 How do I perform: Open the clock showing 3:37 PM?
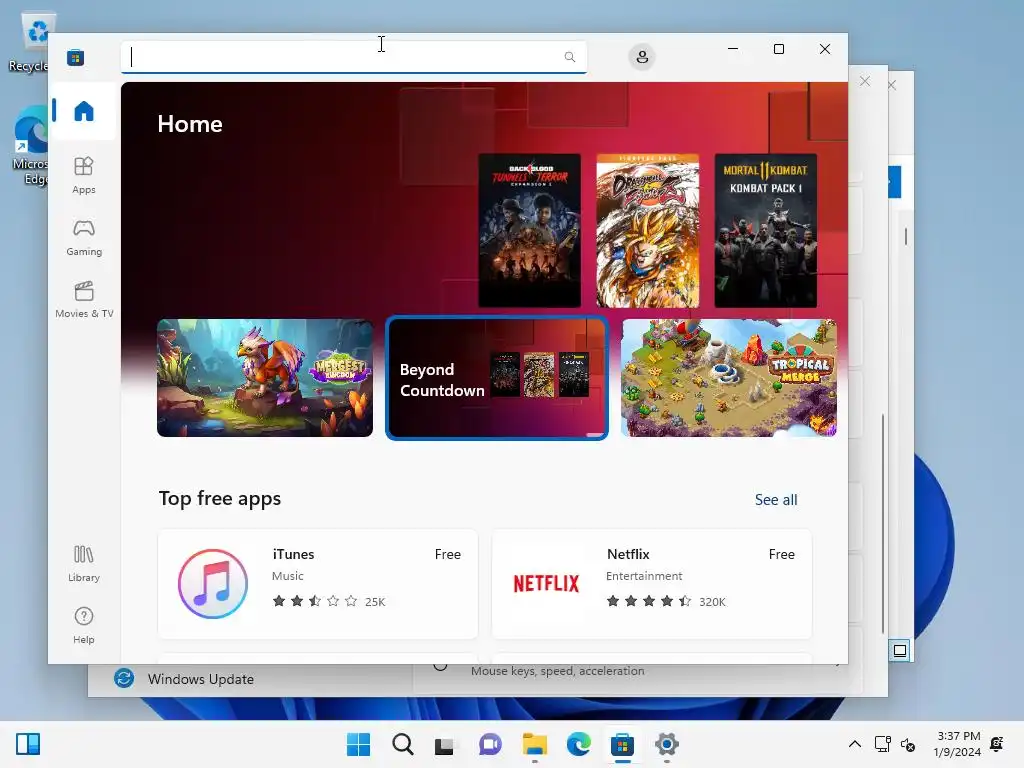pos(957,744)
